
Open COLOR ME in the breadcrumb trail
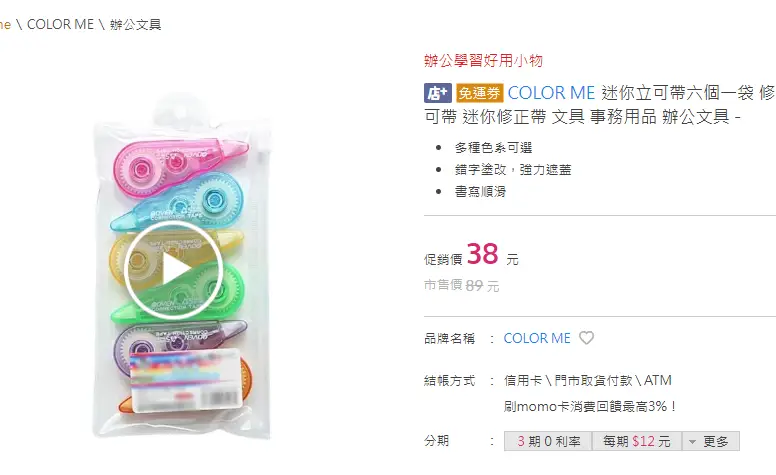click(x=61, y=24)
